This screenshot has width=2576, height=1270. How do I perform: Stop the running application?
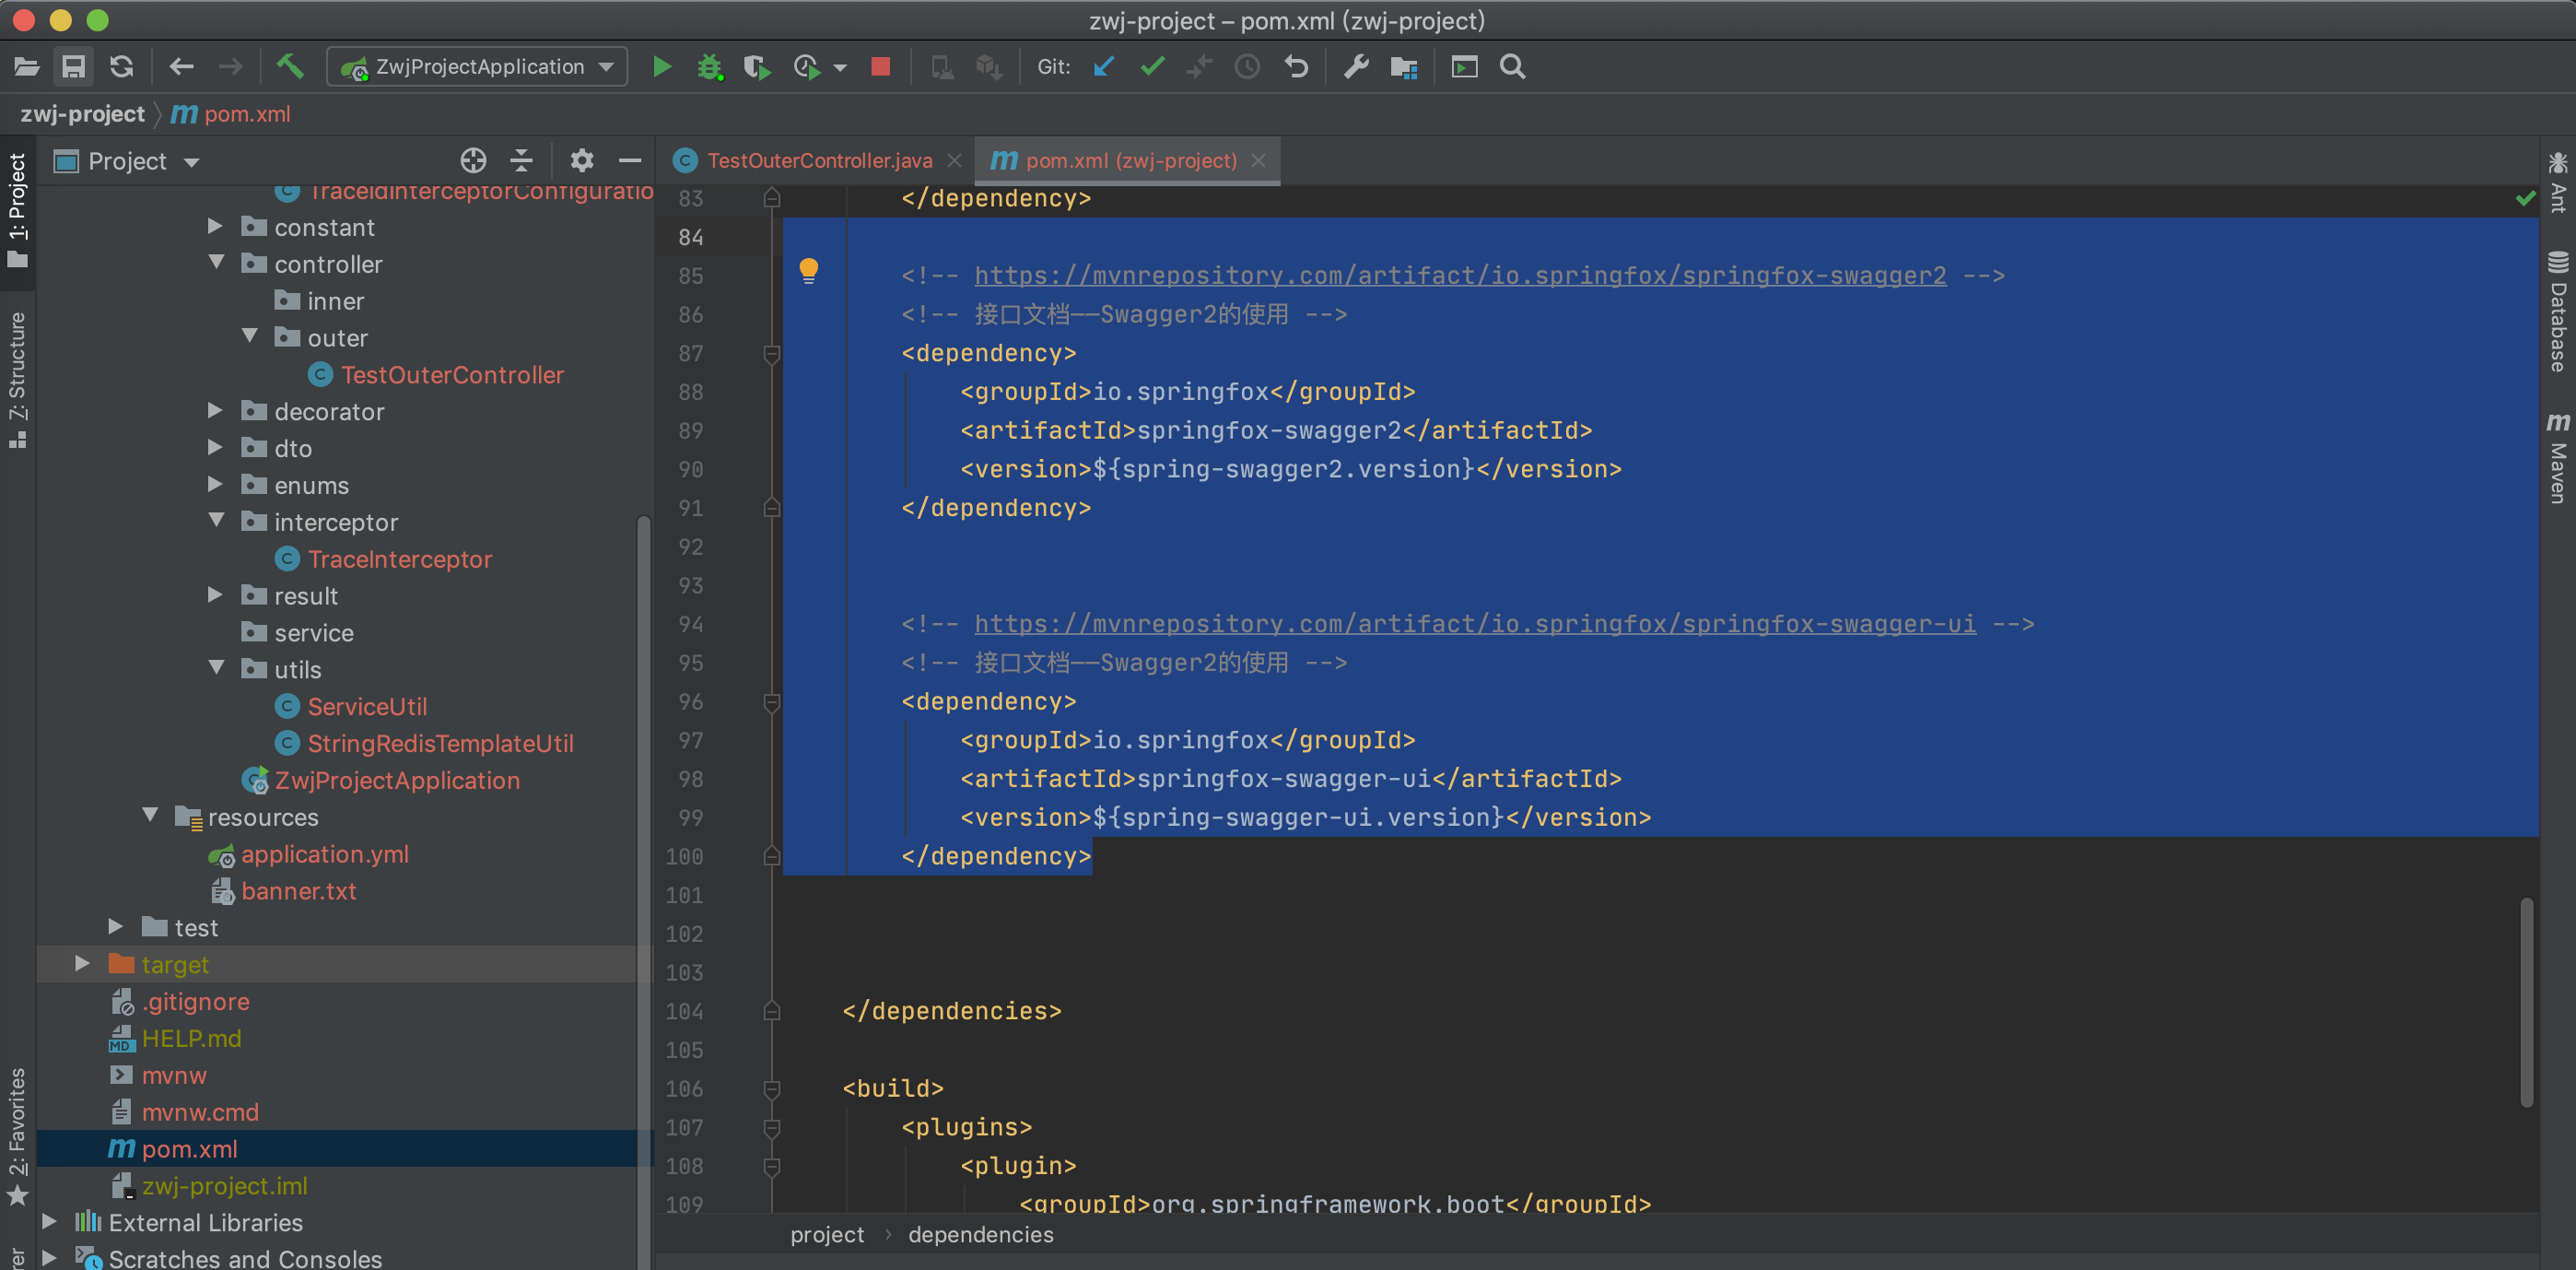(x=880, y=66)
